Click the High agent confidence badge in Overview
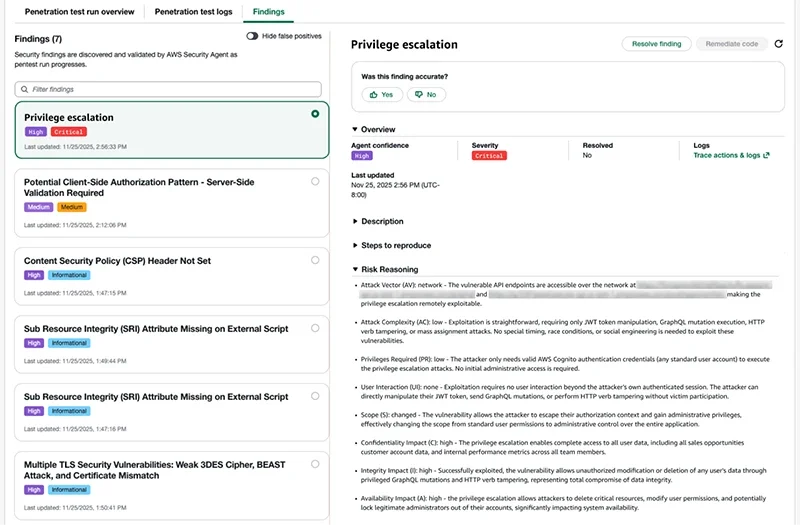 tap(362, 156)
